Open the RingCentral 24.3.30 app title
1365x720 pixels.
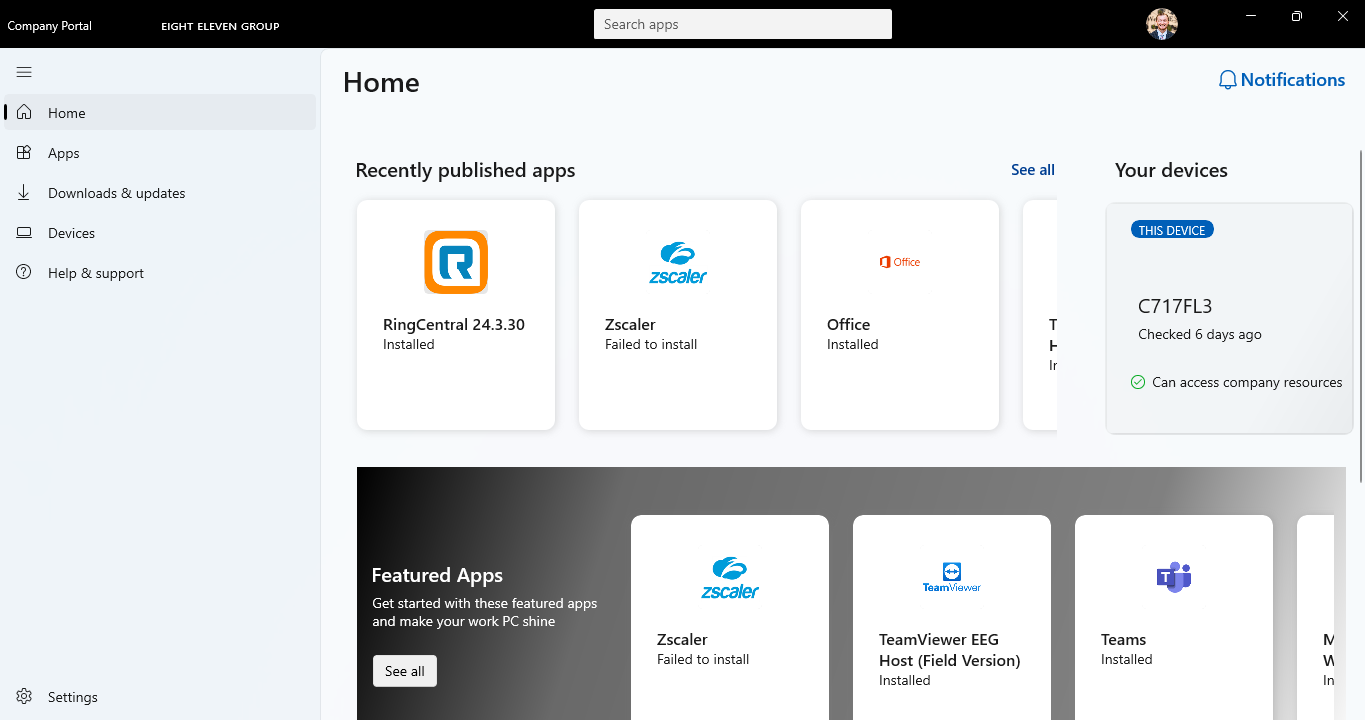click(454, 324)
